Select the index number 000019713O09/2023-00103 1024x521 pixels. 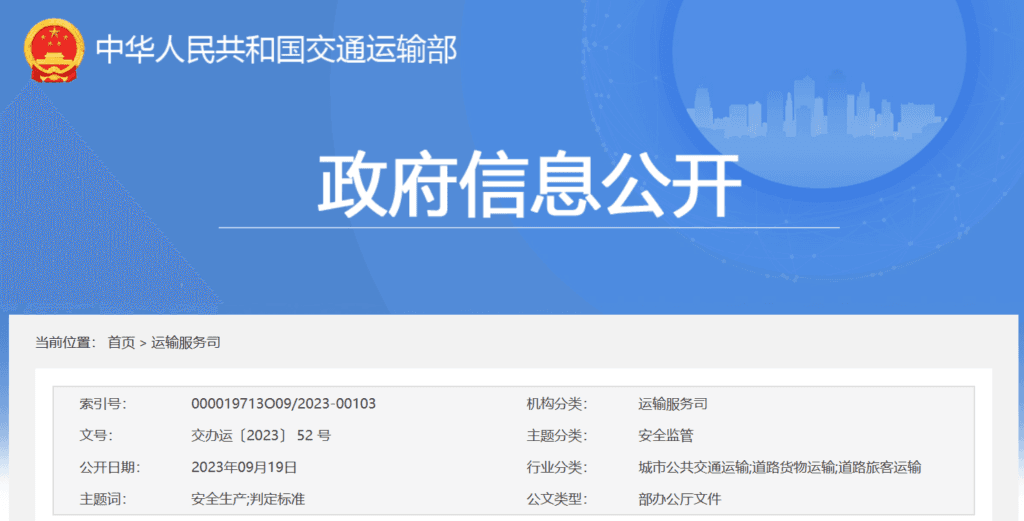click(283, 404)
